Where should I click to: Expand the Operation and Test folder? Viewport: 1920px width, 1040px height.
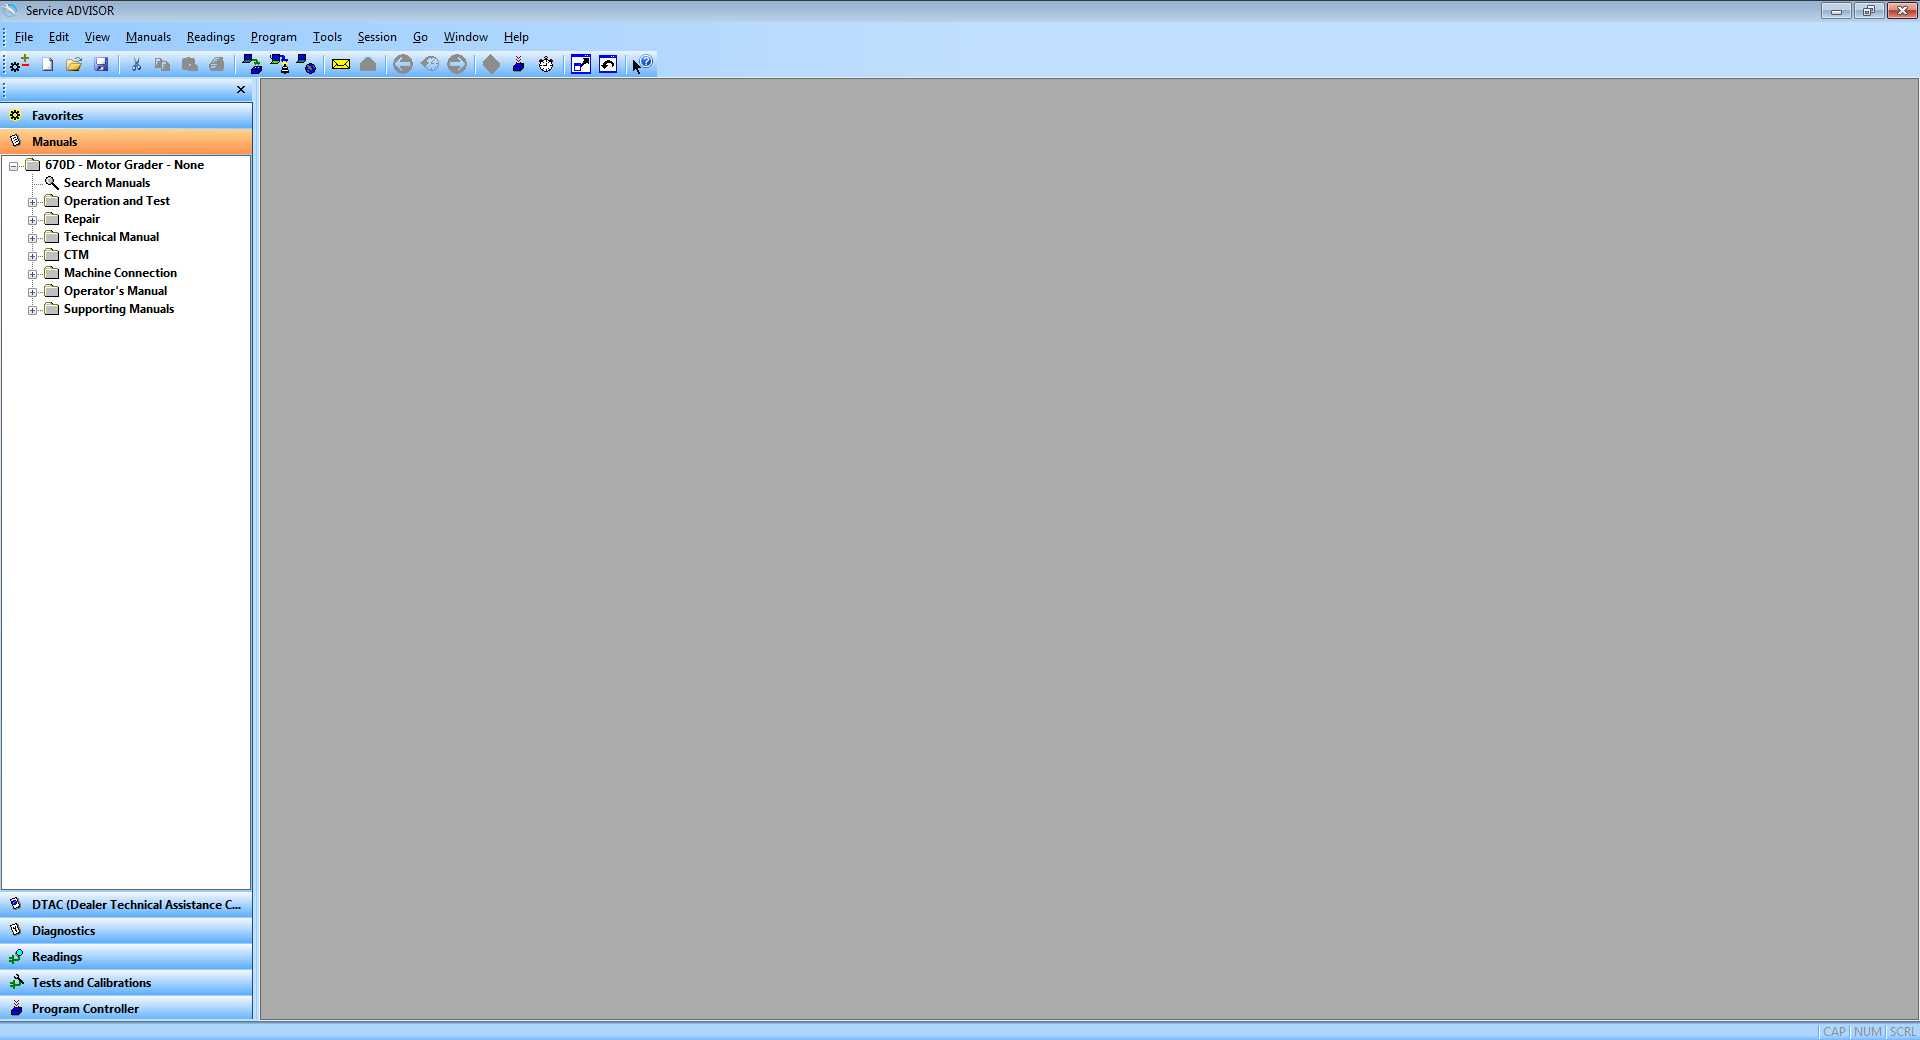(33, 202)
